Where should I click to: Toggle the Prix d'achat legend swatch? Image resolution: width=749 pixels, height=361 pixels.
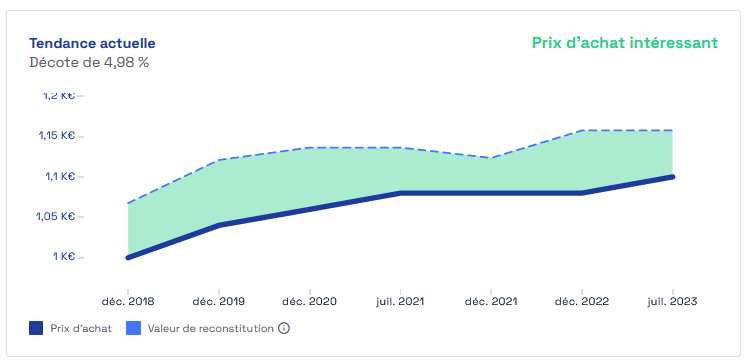click(x=36, y=329)
